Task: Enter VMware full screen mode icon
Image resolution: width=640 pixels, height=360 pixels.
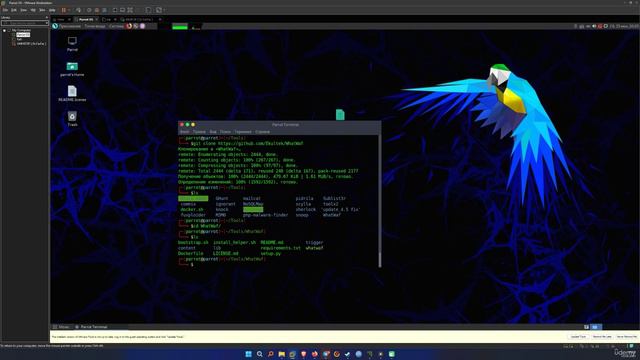Action: [130, 10]
